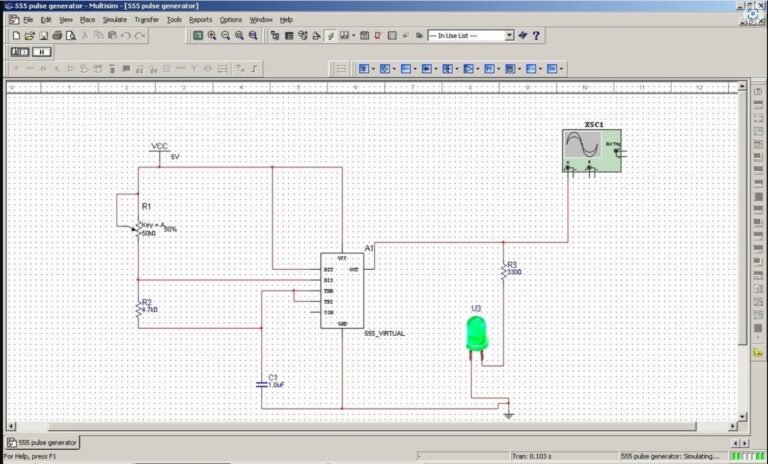Select capacitor C1 1.0uF
This screenshot has width=768, height=464.
tap(262, 384)
